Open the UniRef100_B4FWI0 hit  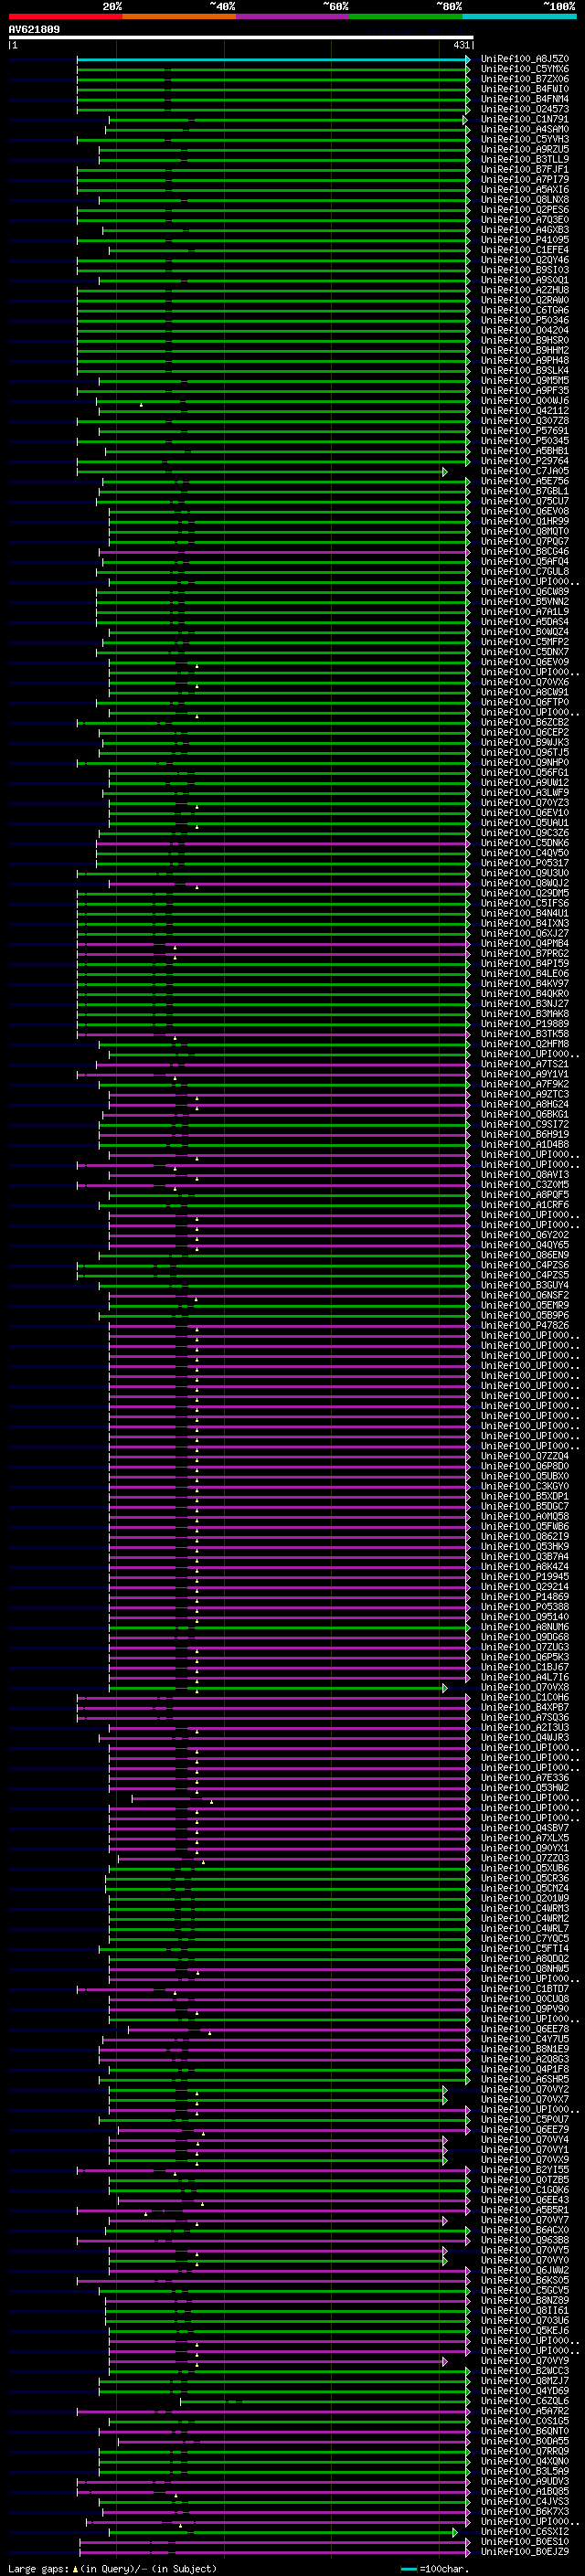click(525, 89)
